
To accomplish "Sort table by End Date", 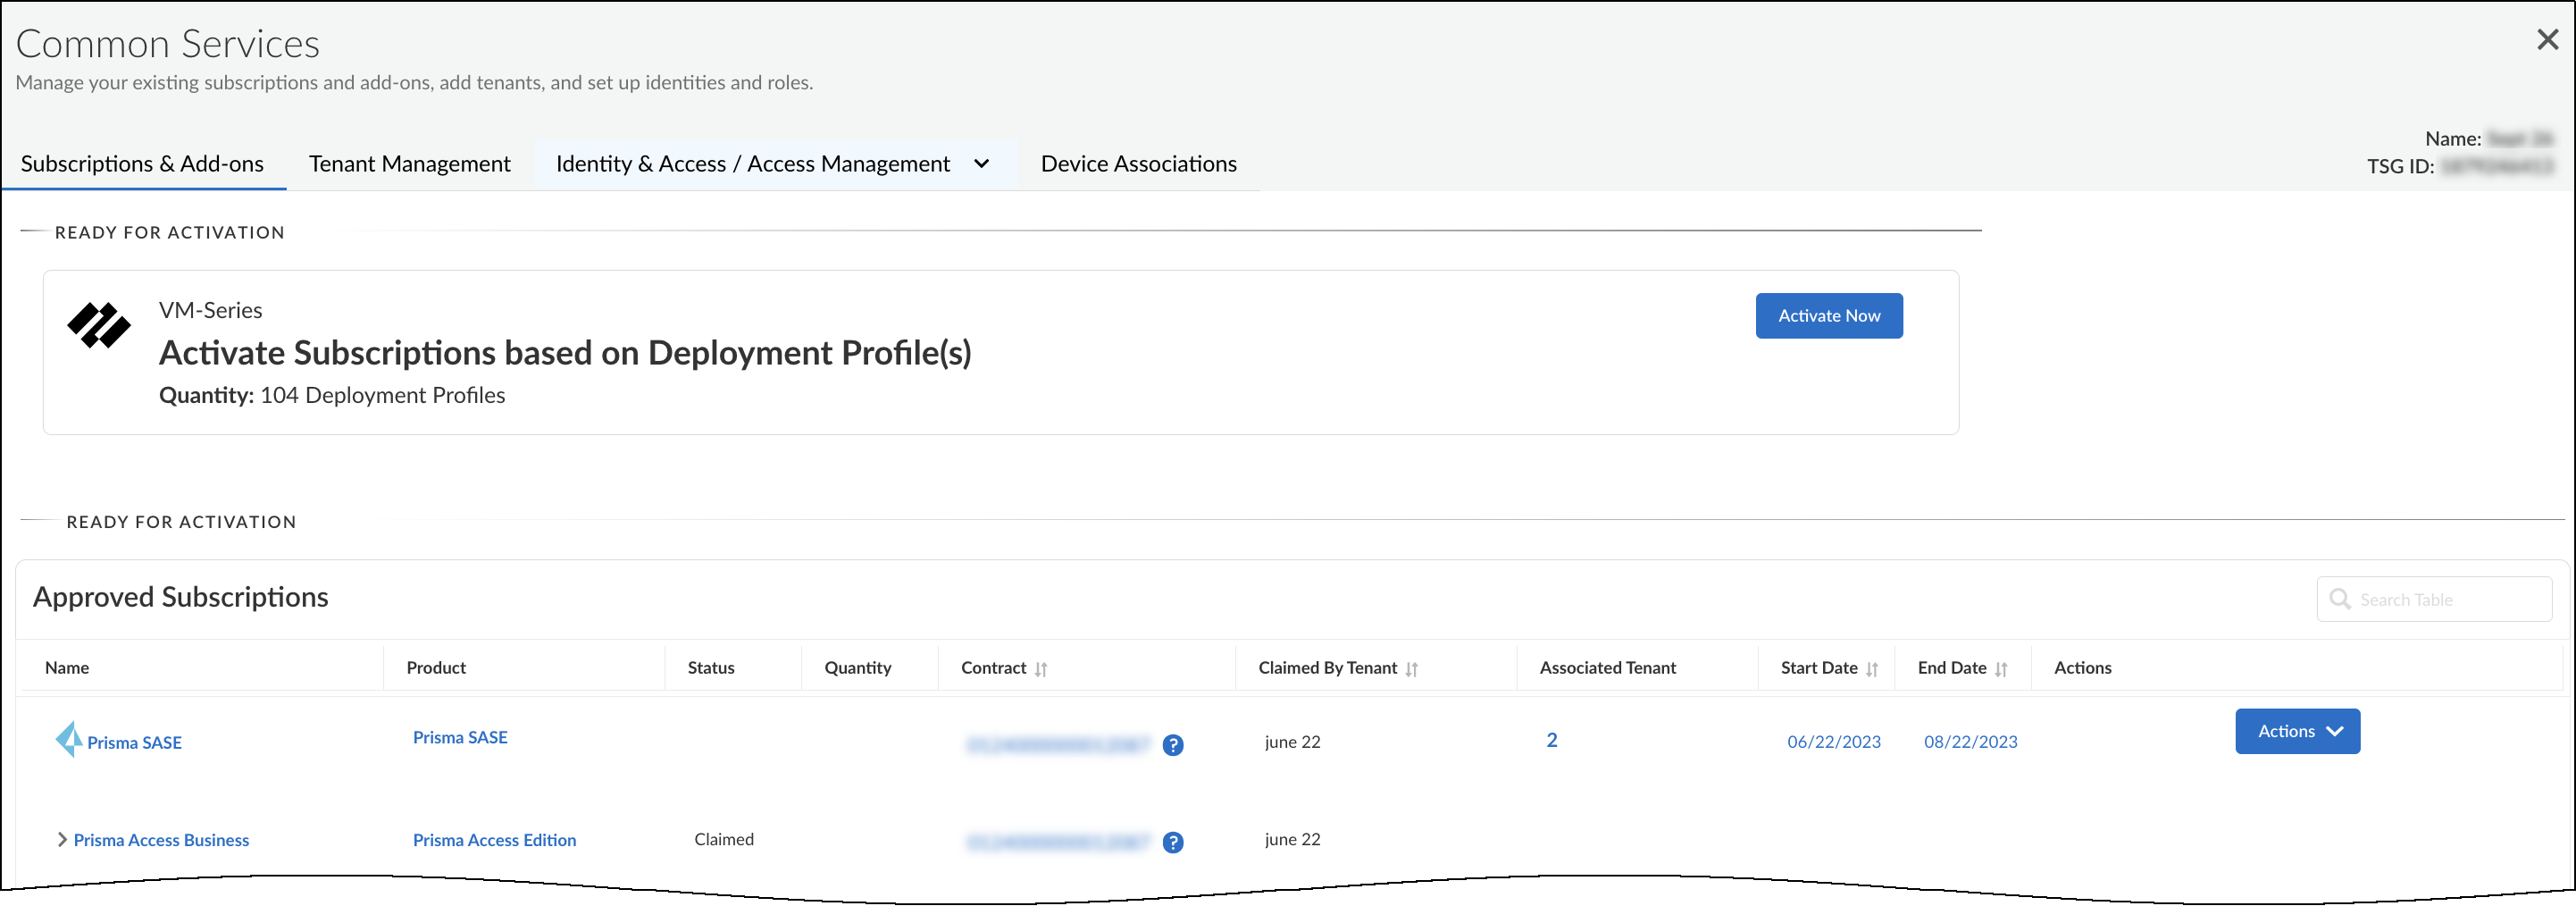I will (2000, 669).
